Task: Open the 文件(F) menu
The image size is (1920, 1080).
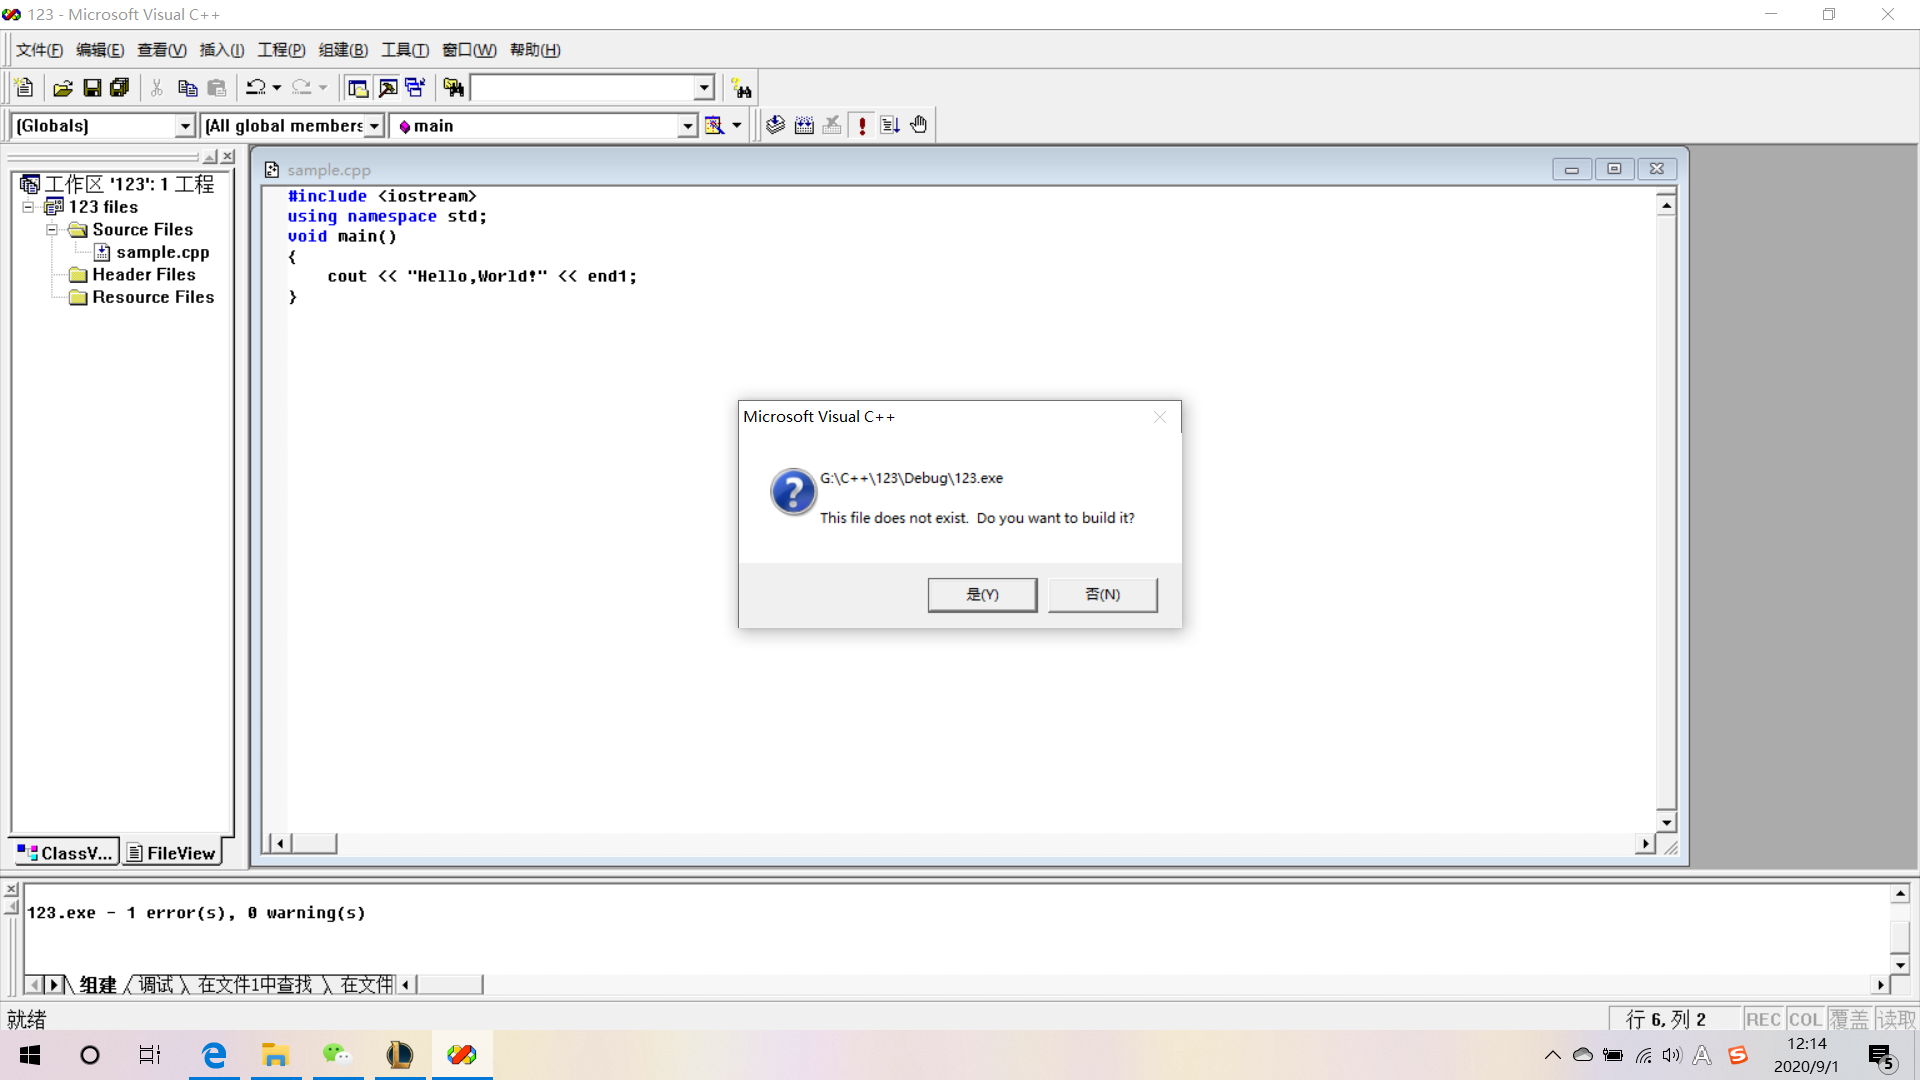Action: tap(39, 50)
